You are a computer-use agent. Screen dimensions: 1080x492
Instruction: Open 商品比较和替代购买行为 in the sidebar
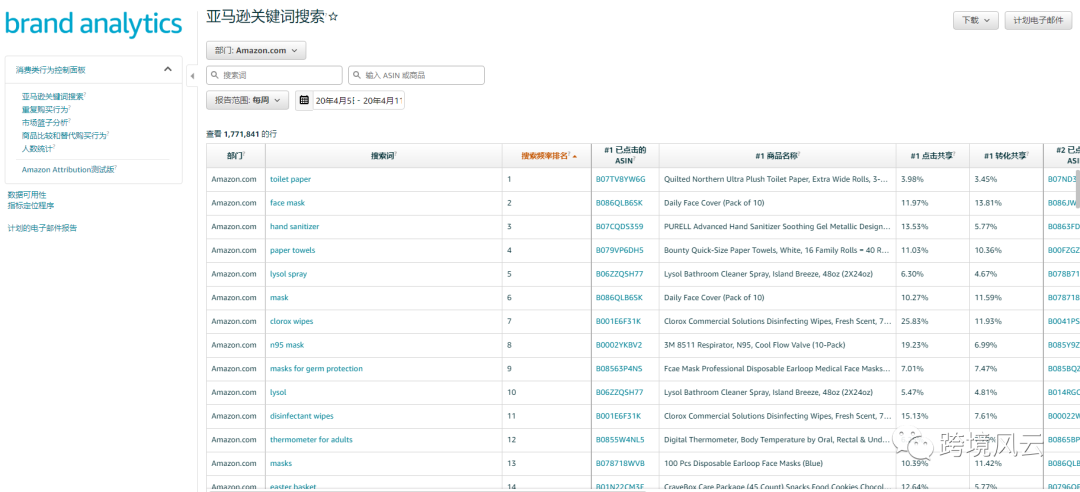(65, 136)
